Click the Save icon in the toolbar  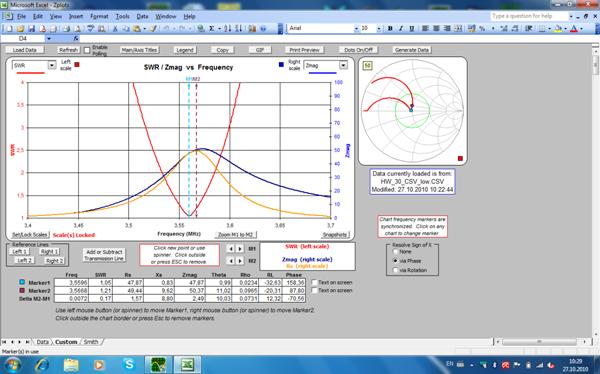tap(31, 28)
